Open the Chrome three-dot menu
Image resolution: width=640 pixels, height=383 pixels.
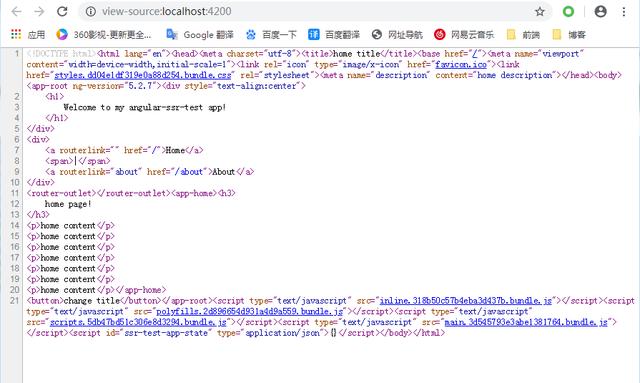coord(624,11)
